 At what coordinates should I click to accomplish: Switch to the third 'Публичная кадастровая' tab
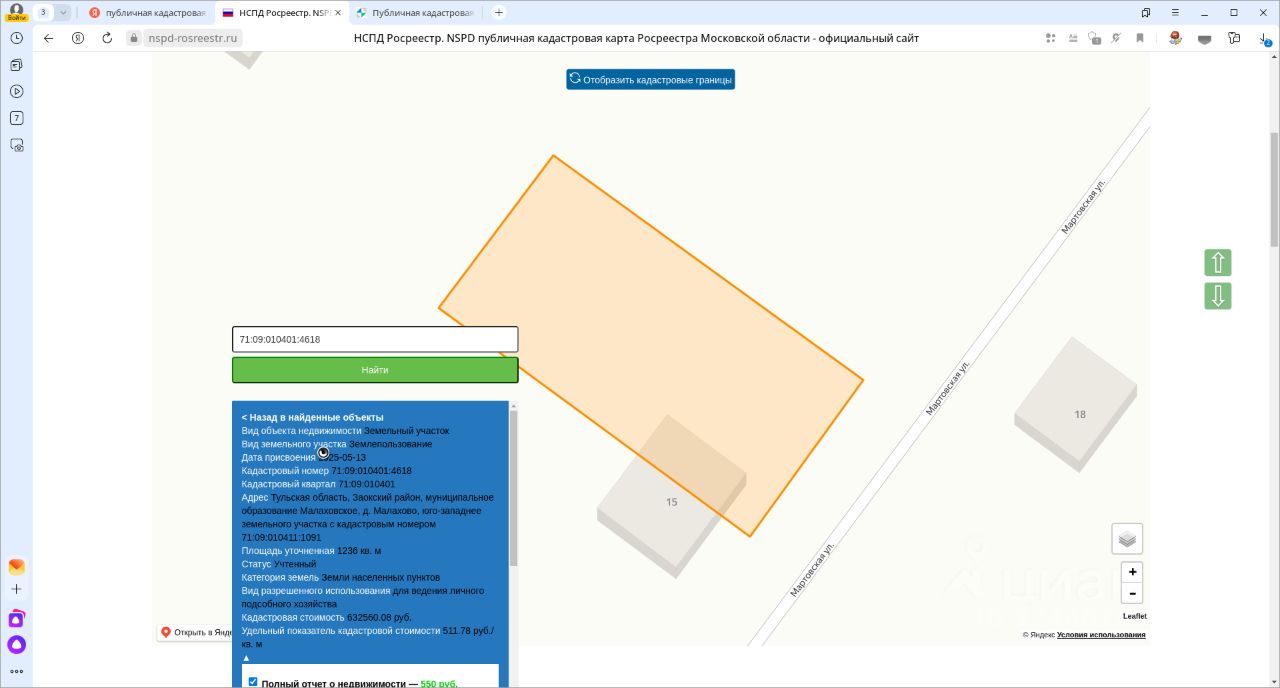coord(413,13)
